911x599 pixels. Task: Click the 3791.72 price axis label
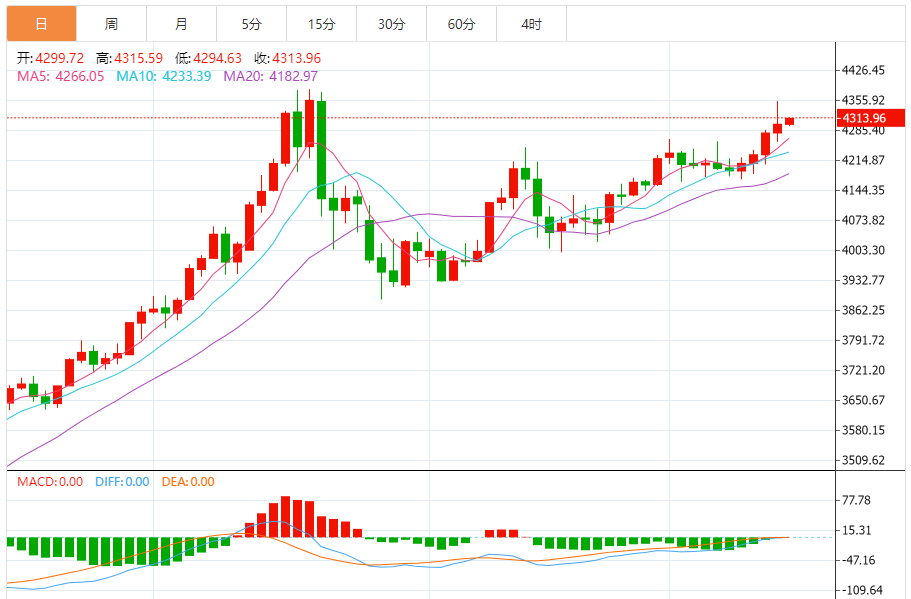tap(863, 340)
